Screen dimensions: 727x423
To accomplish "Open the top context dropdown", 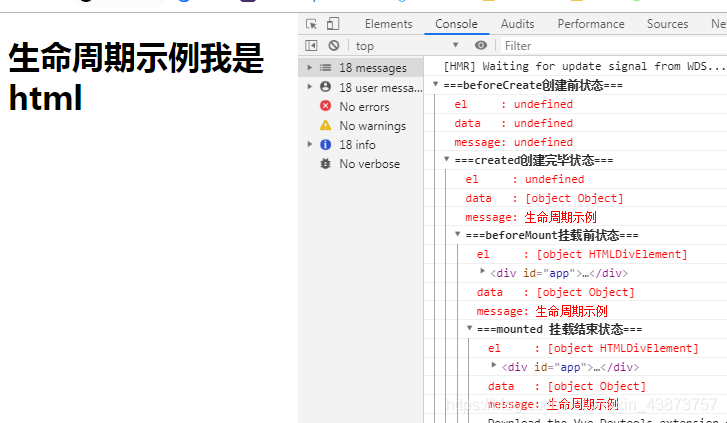I will click(x=407, y=46).
